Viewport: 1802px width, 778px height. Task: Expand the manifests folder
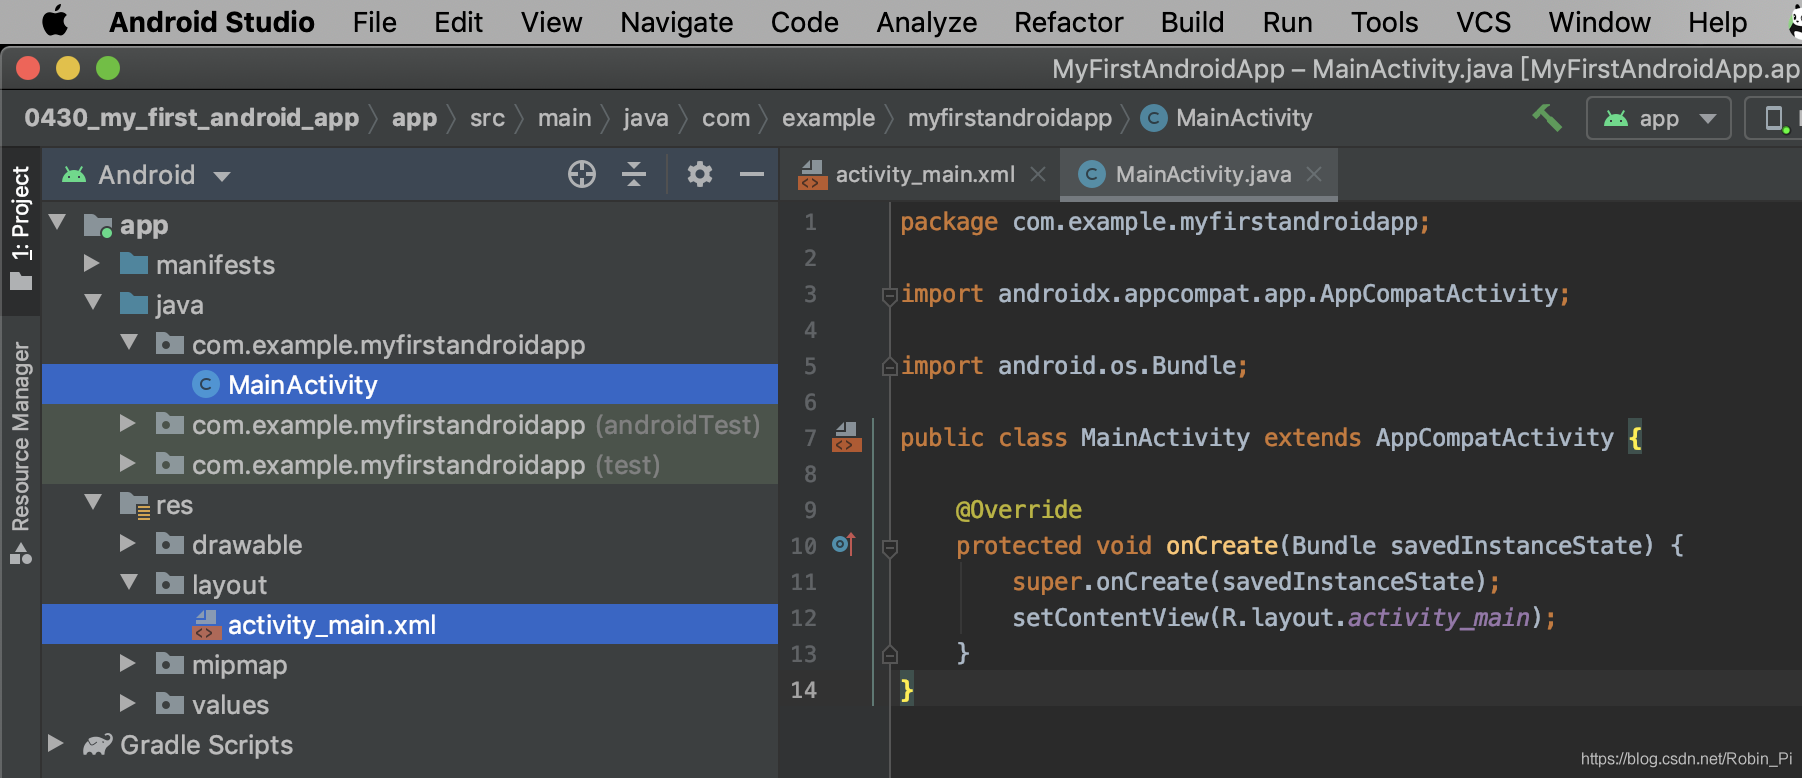coord(92,264)
